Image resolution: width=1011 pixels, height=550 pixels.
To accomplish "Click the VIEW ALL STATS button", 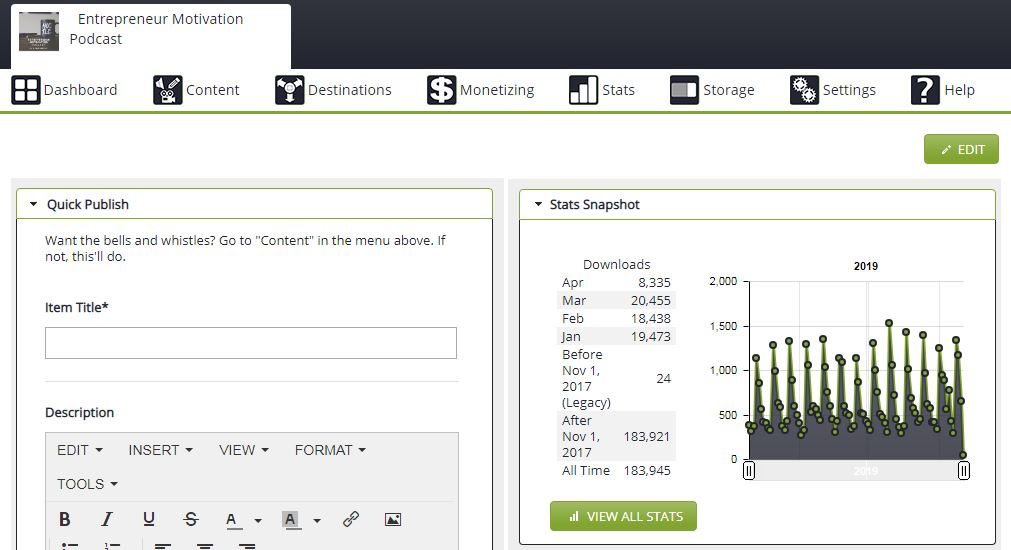I will pos(623,516).
